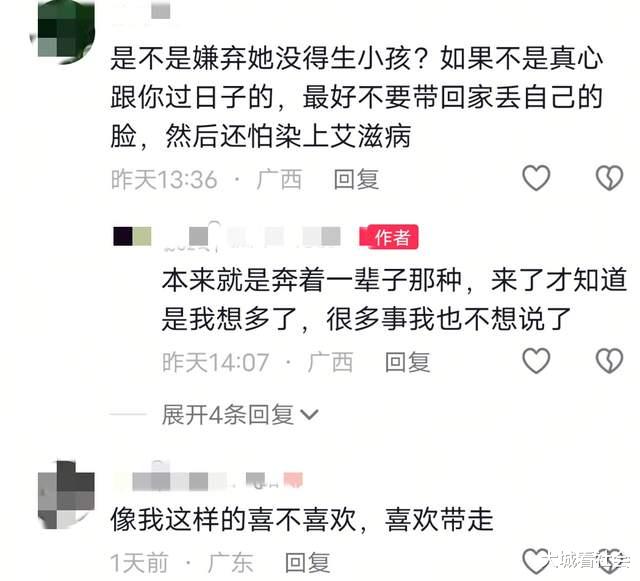Like the Guangdong comment posted 1天前

(536, 561)
